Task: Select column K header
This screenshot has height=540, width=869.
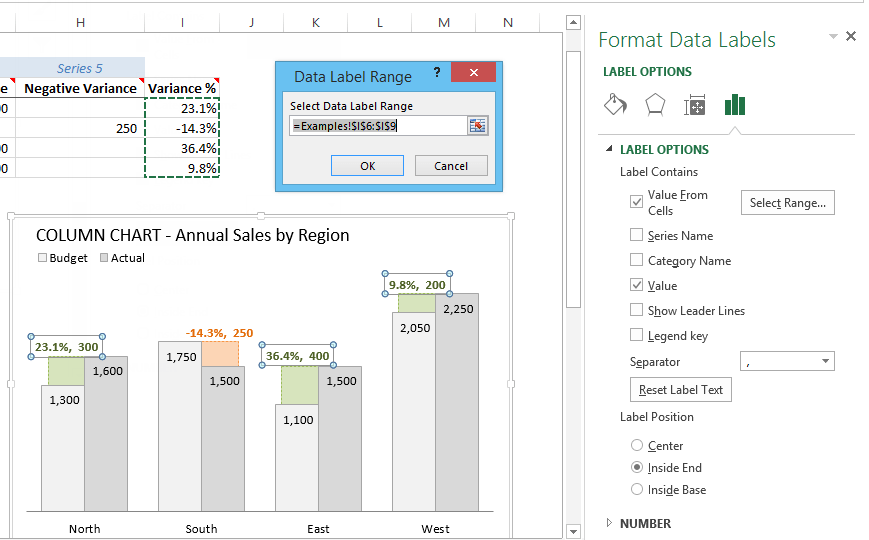Action: [315, 22]
